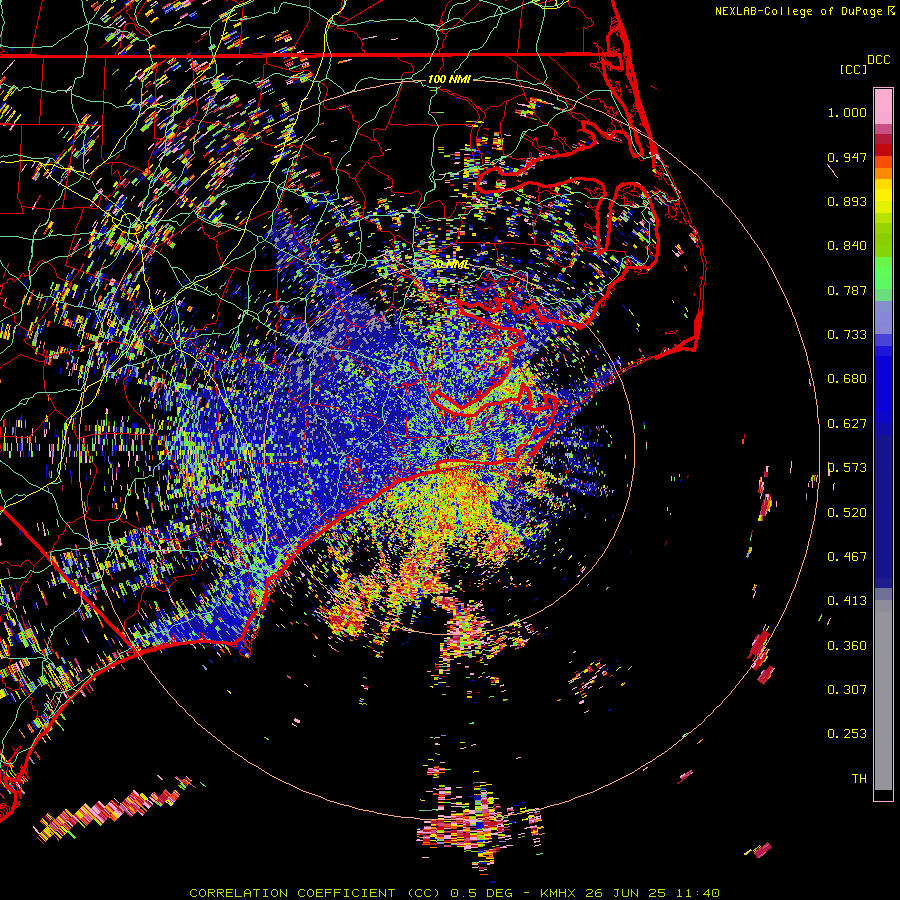
Task: Click the 11:40 time stamp
Action: pos(698,893)
